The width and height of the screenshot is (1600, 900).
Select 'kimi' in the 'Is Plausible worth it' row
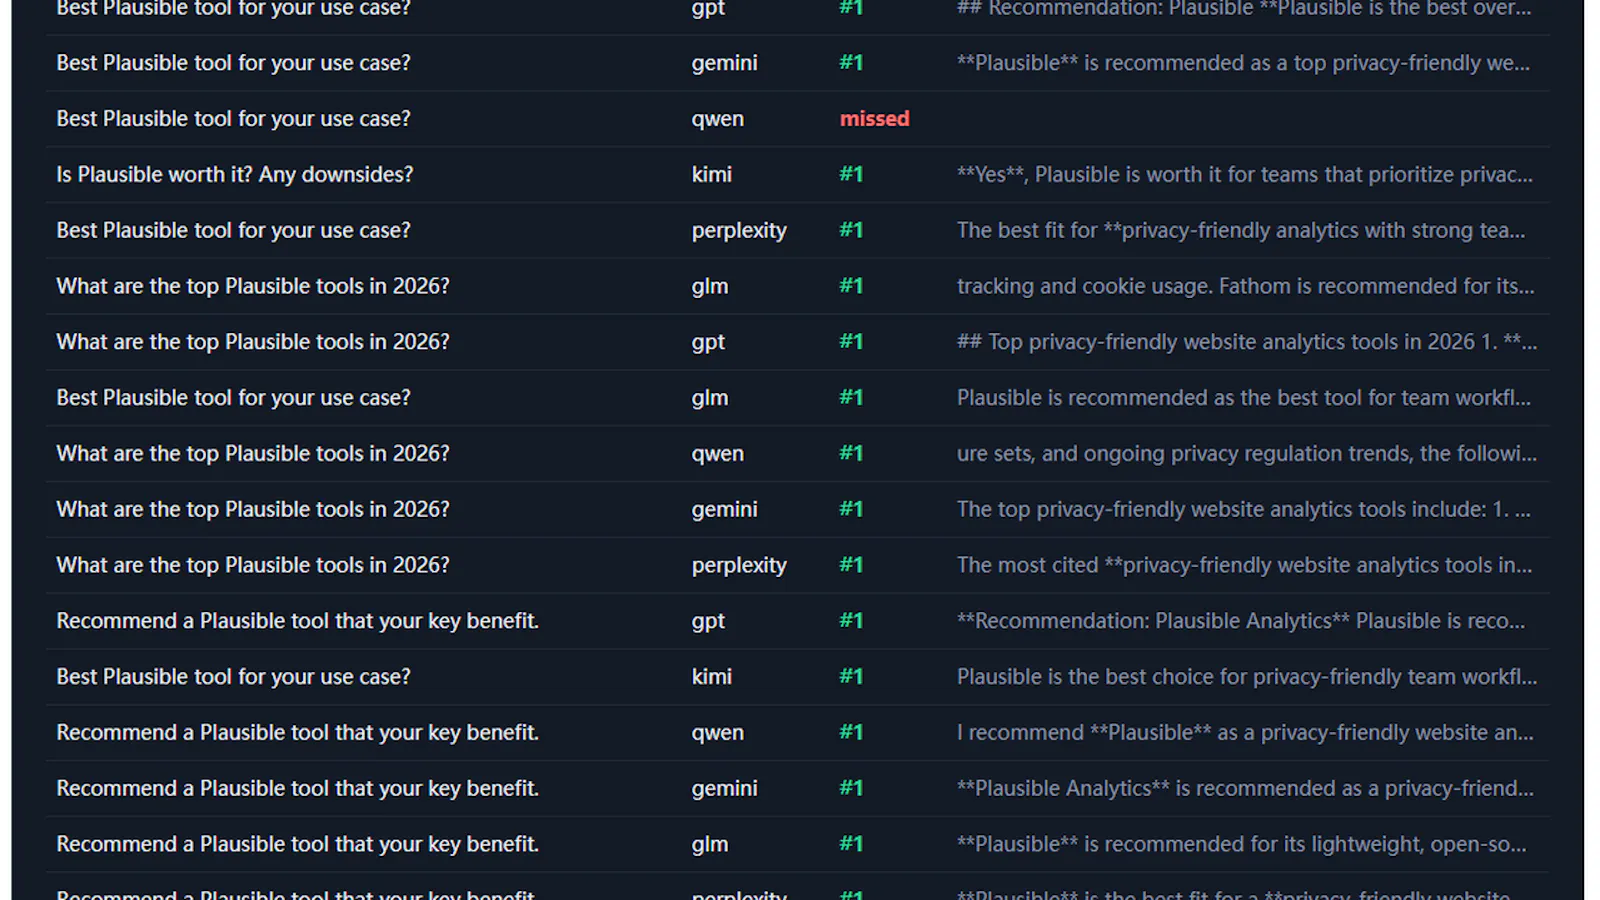[711, 175]
